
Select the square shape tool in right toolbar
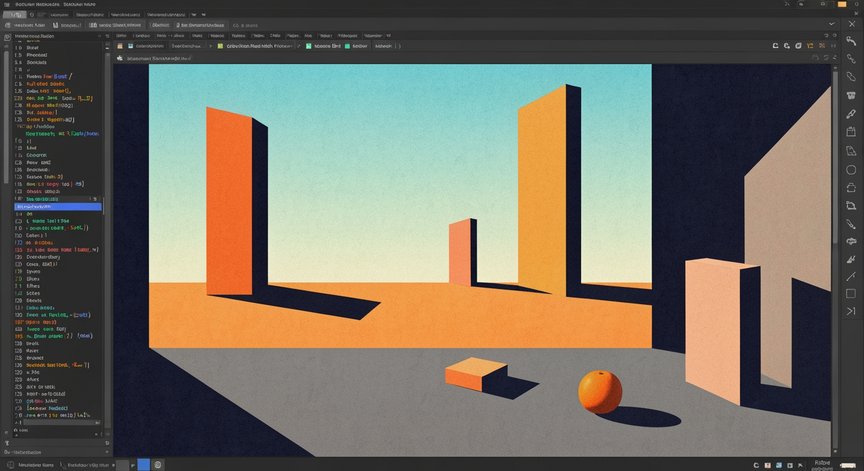pos(851,294)
